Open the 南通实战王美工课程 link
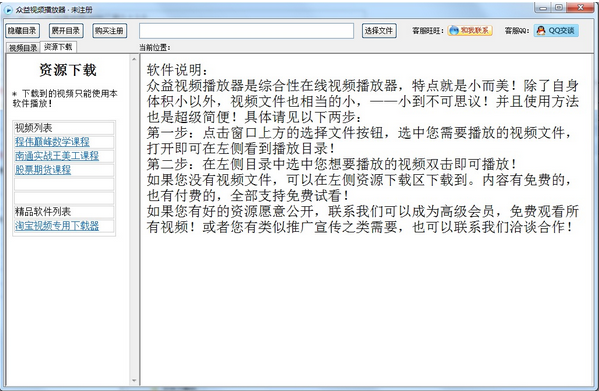 point(57,156)
